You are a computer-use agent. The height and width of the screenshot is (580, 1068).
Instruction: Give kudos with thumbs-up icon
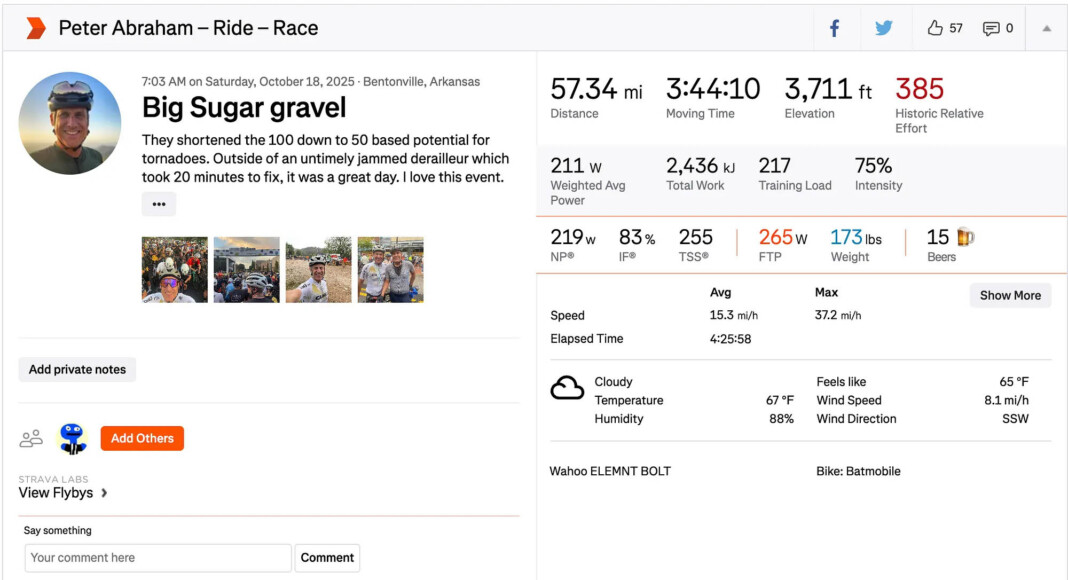click(936, 28)
